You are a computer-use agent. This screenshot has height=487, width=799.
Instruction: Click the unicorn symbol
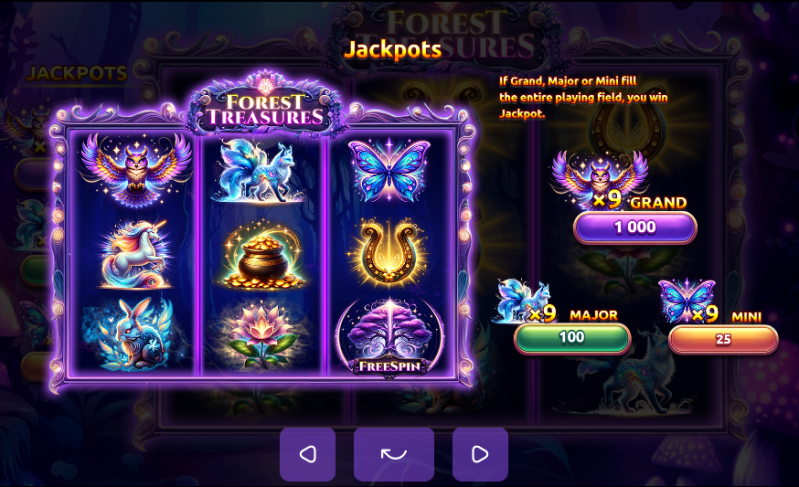(136, 254)
